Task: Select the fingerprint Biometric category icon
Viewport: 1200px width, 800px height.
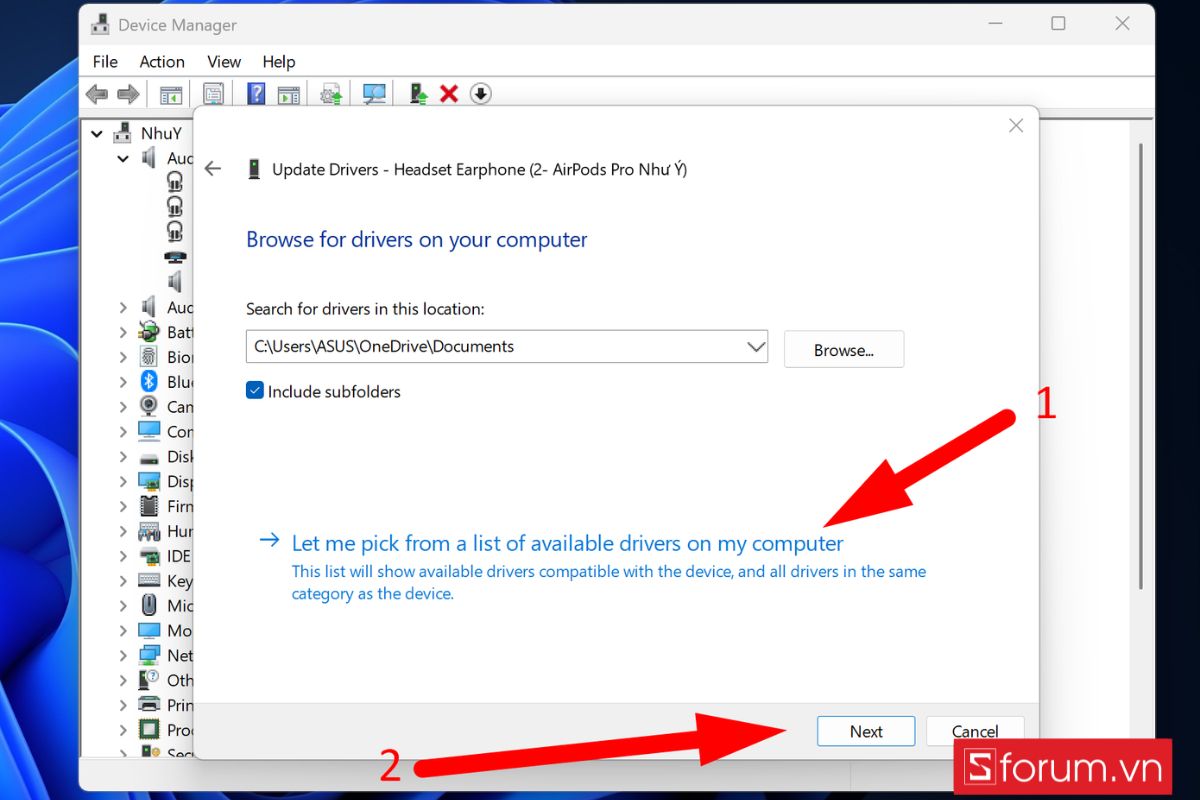Action: [x=149, y=357]
